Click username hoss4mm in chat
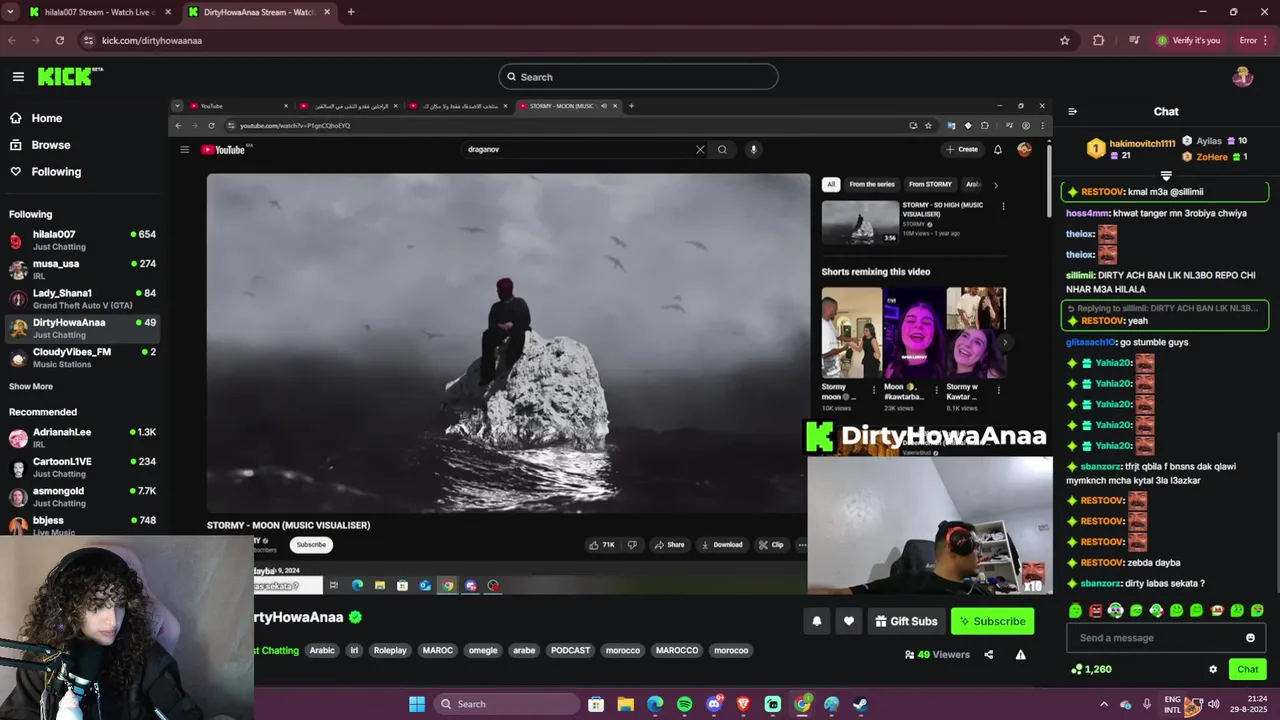The width and height of the screenshot is (1280, 720). 1087,213
